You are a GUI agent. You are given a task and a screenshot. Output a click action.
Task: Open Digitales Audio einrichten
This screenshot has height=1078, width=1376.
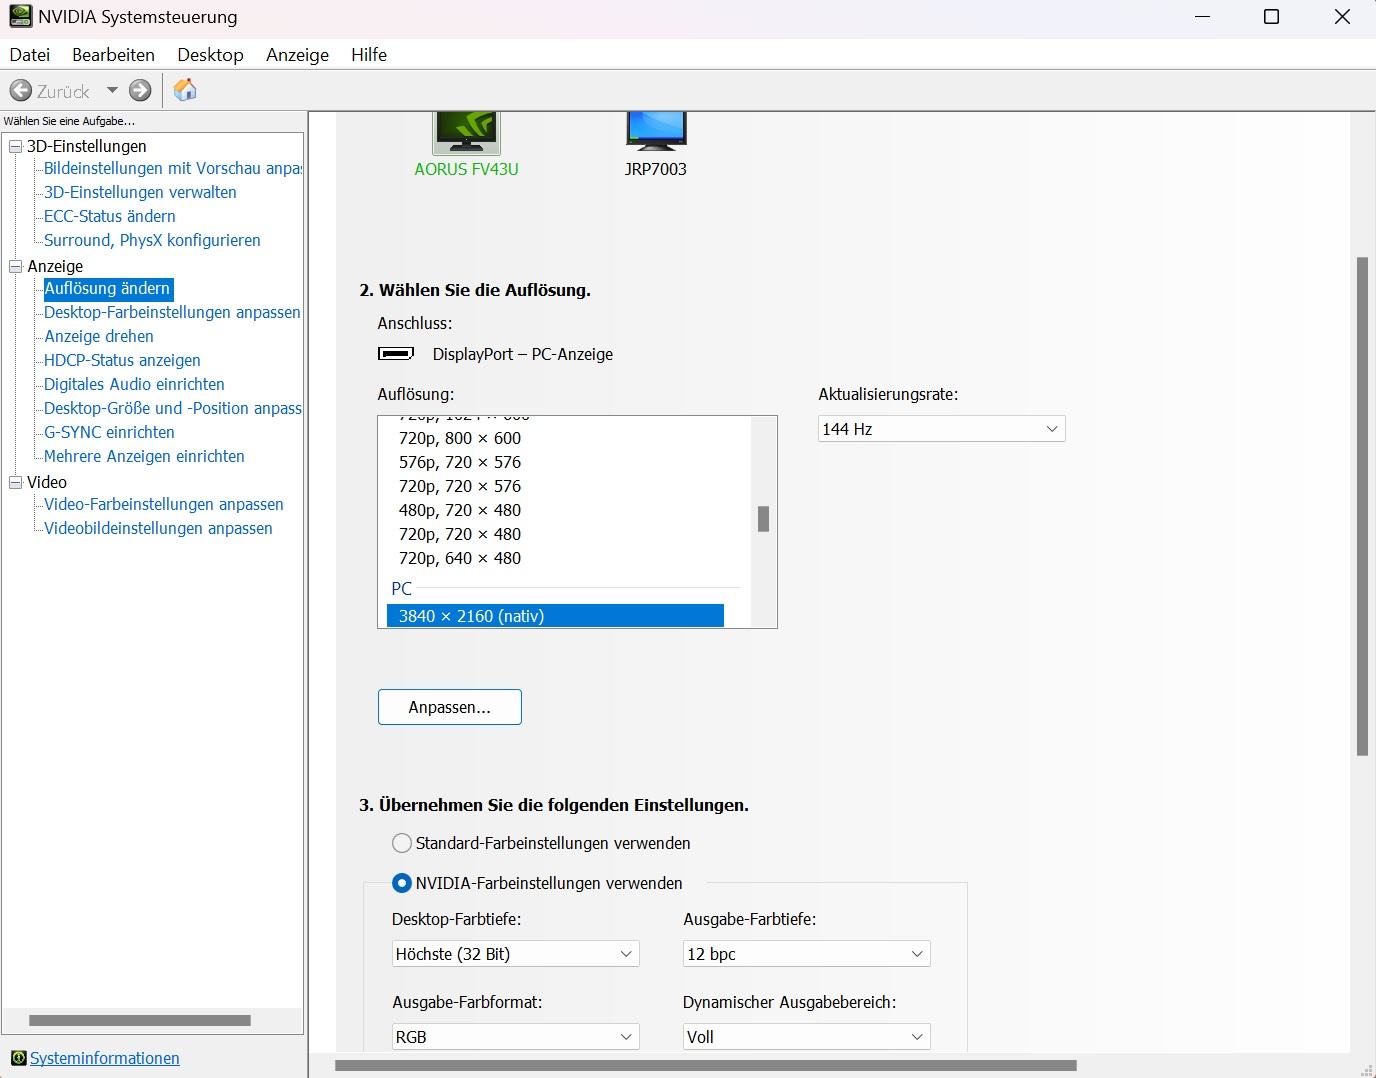[x=134, y=384]
